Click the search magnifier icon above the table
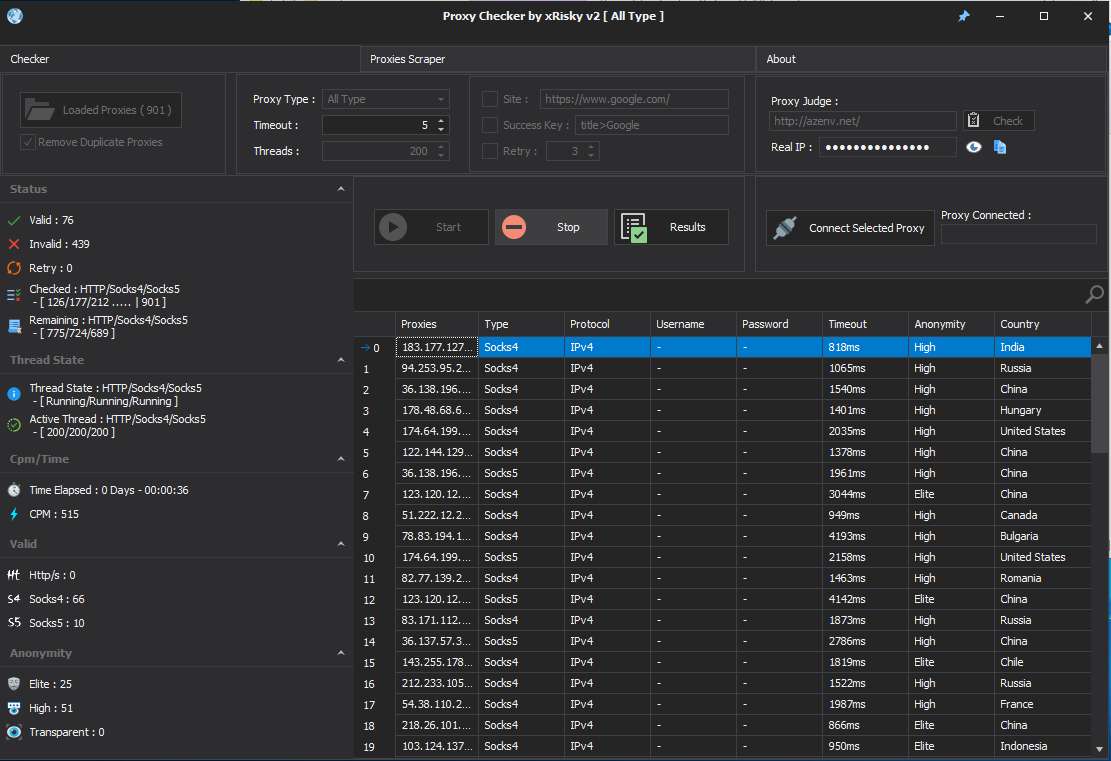The image size is (1111, 761). coord(1094,294)
